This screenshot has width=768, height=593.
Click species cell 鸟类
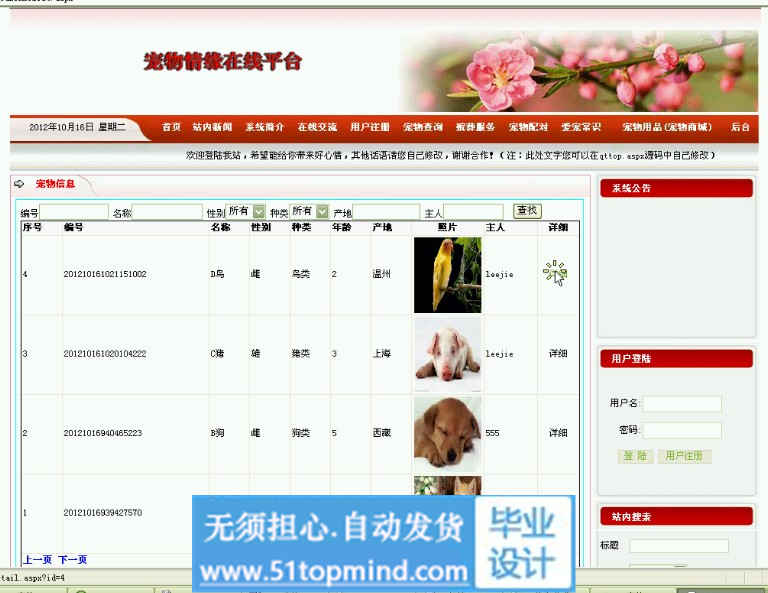pyautogui.click(x=301, y=274)
